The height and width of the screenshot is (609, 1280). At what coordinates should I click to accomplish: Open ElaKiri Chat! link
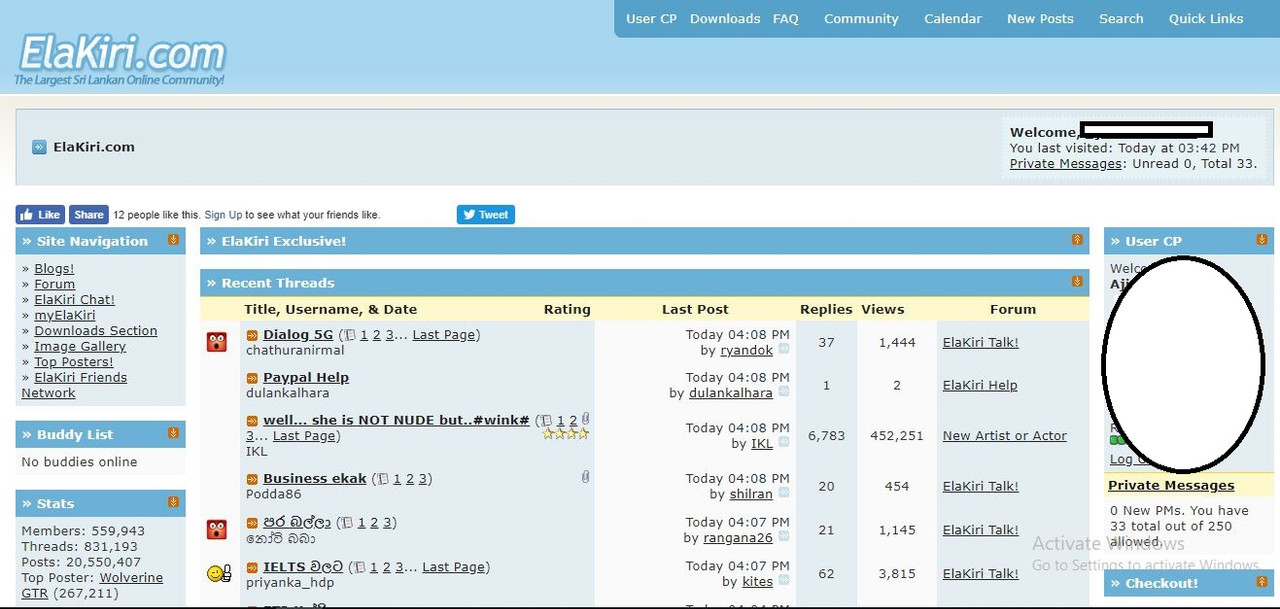pos(75,300)
